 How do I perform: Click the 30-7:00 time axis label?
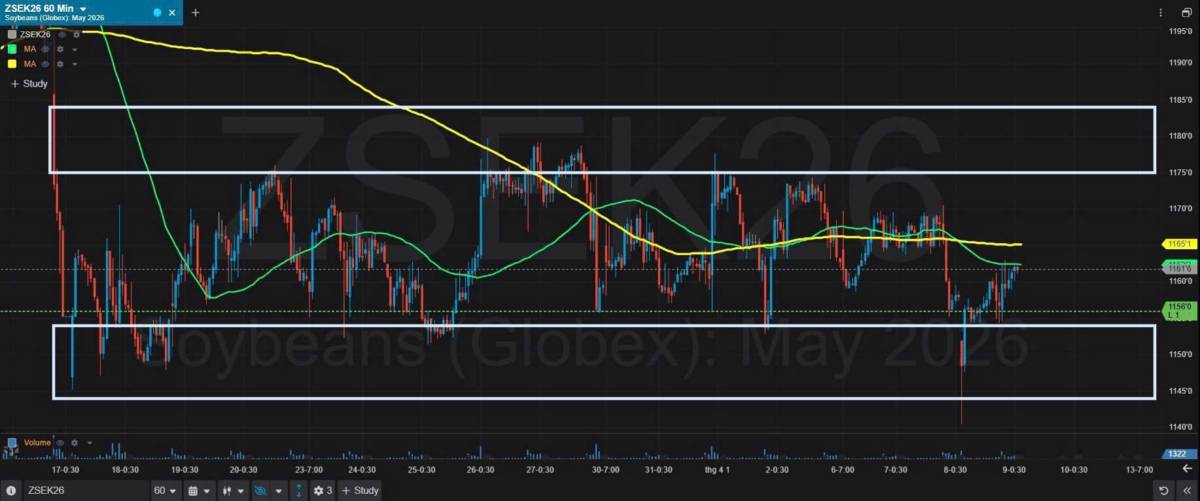[604, 469]
